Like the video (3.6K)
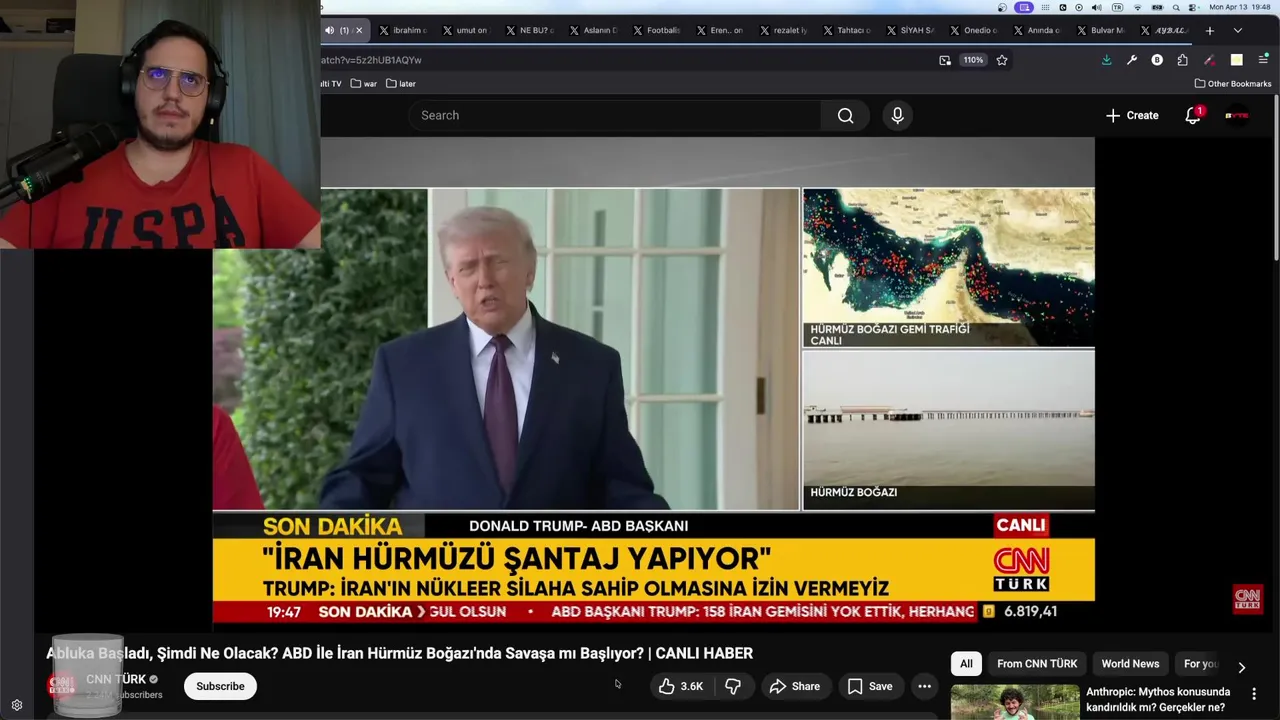 (x=681, y=686)
